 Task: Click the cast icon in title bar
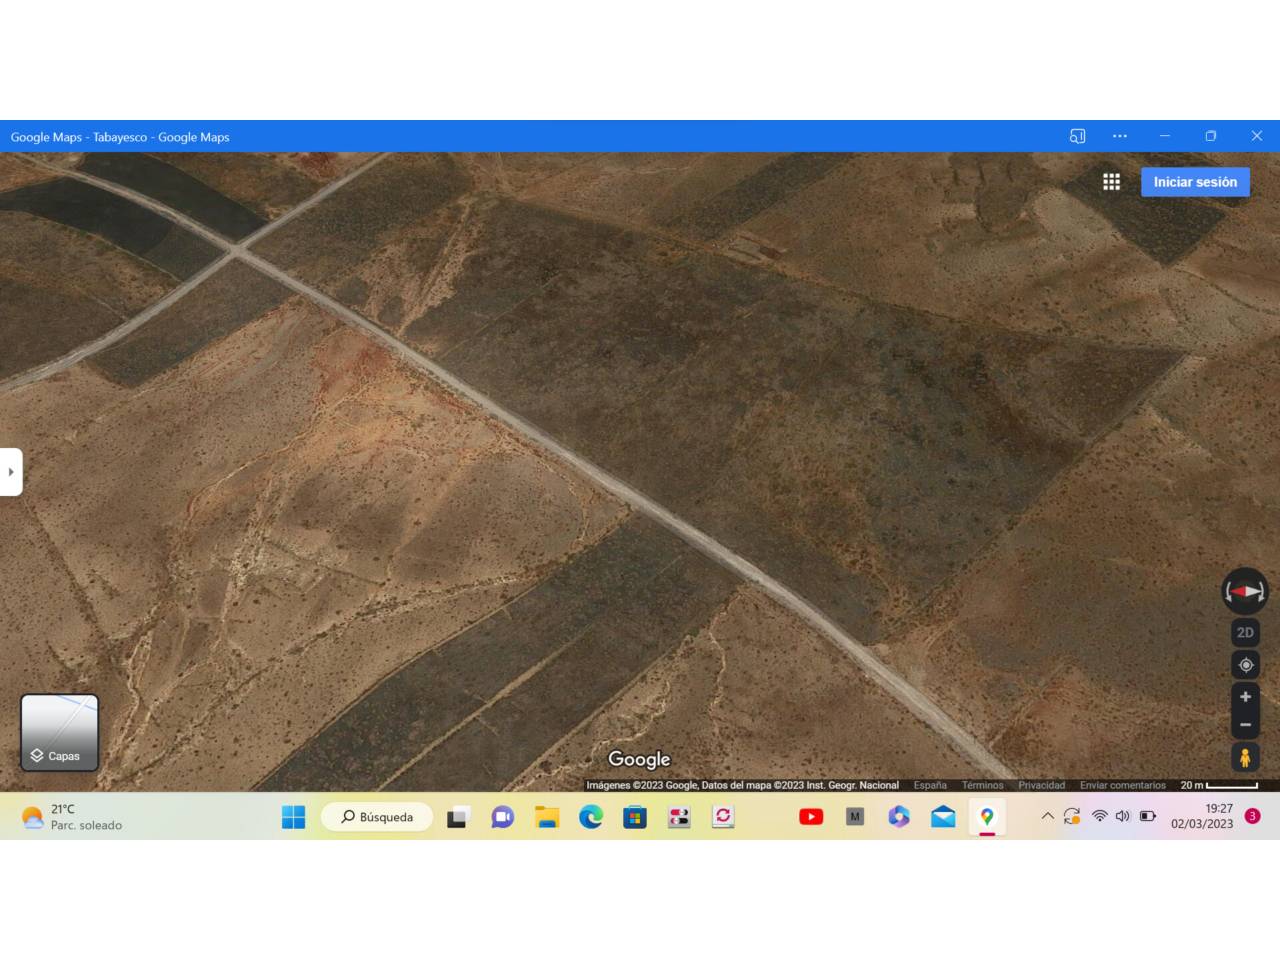coord(1077,136)
